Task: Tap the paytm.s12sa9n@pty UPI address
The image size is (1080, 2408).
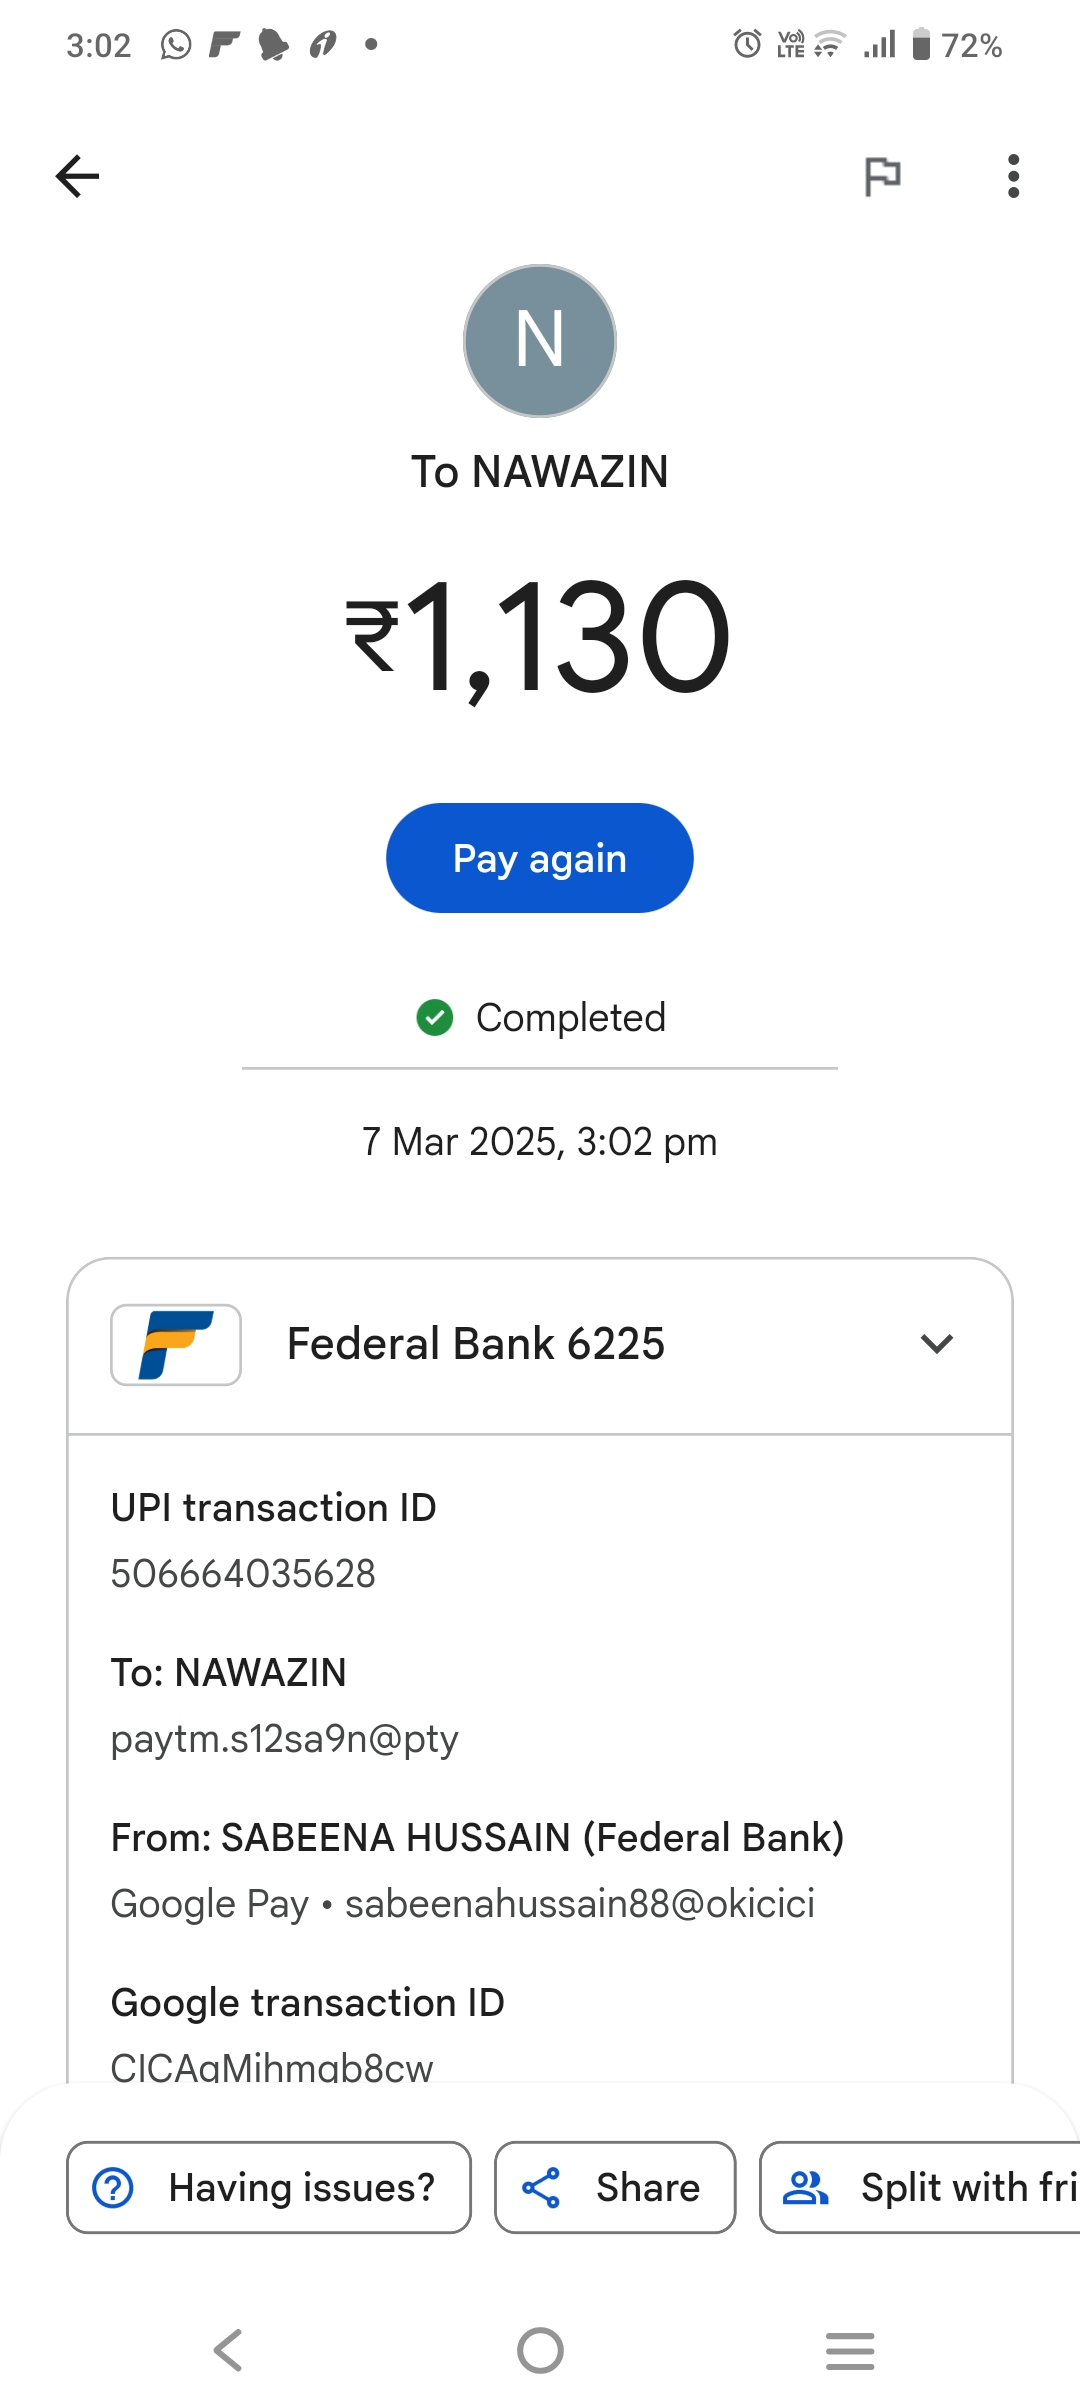Action: [x=284, y=1739]
